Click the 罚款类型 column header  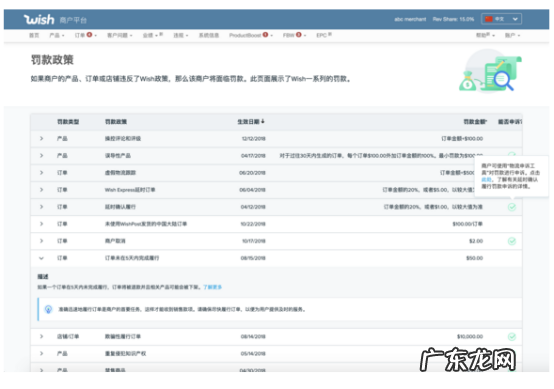pyautogui.click(x=68, y=122)
